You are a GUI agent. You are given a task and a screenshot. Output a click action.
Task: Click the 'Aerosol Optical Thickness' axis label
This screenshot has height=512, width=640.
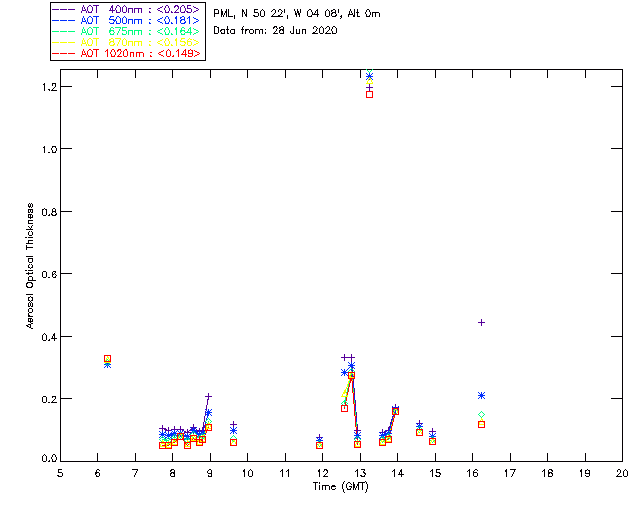click(30, 266)
